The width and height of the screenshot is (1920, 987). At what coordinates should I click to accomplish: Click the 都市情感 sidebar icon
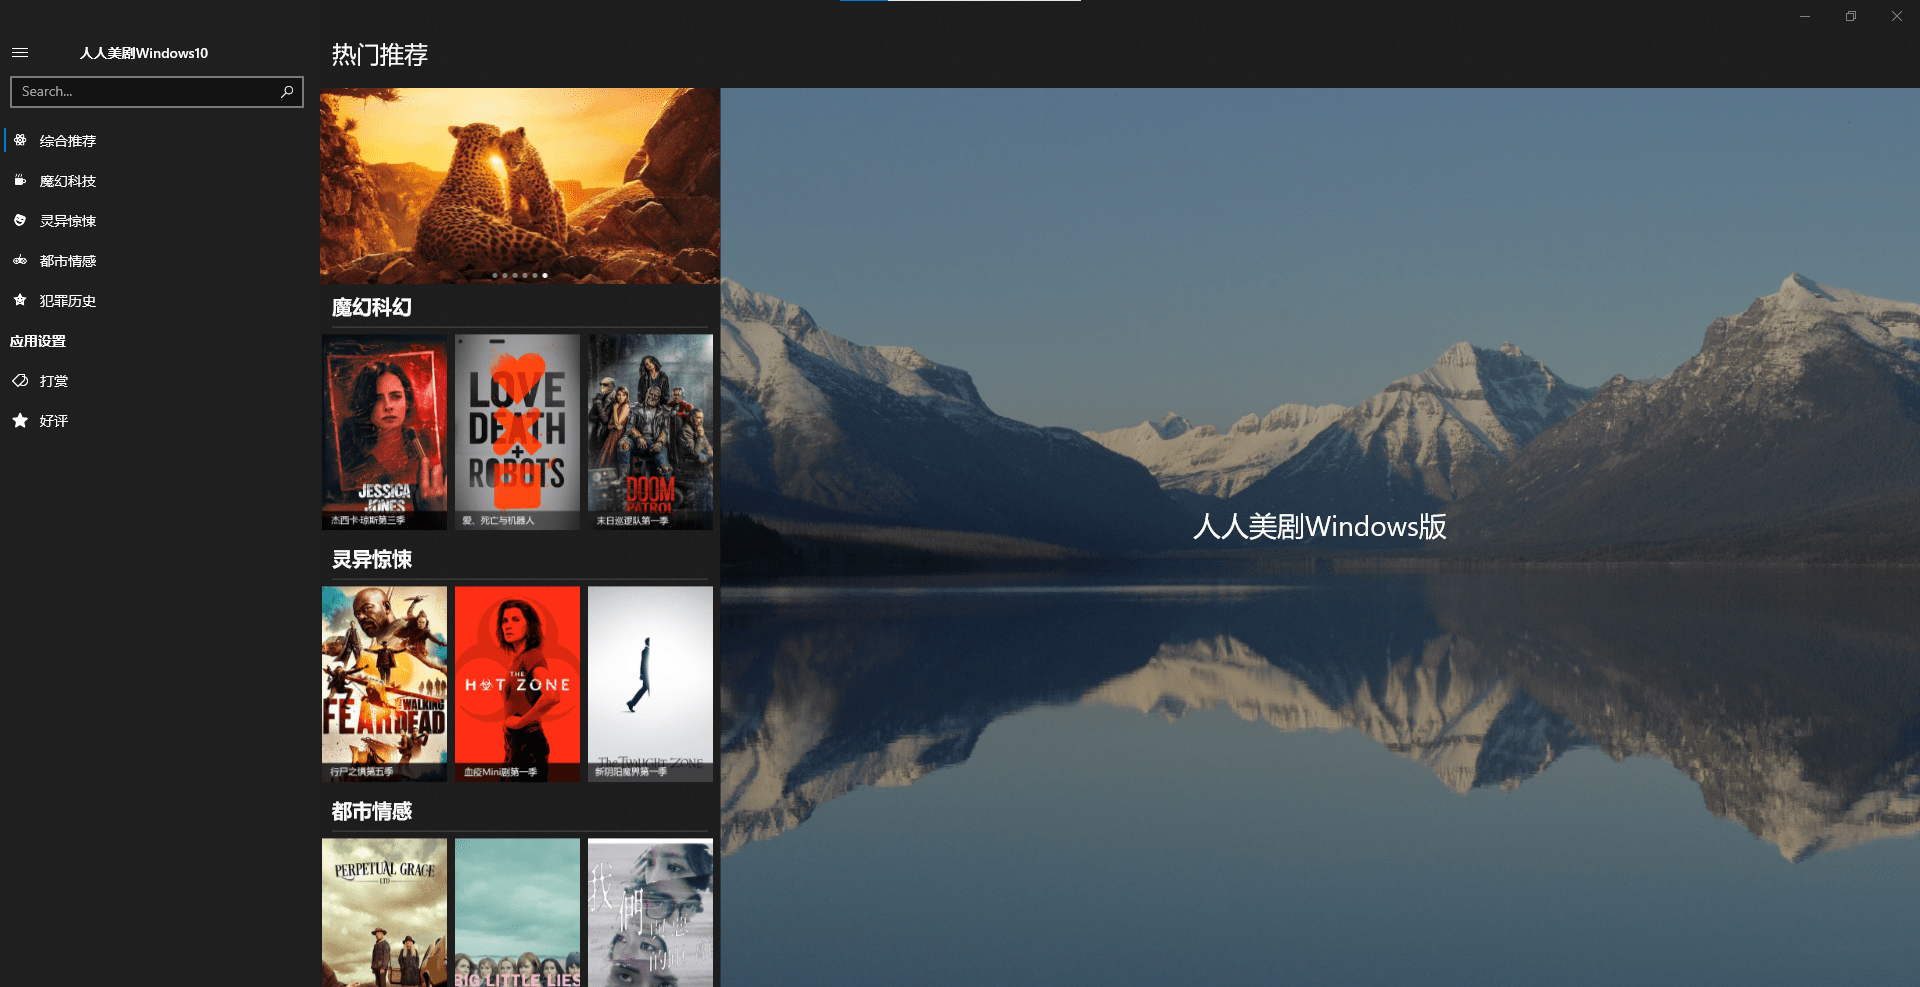[20, 261]
